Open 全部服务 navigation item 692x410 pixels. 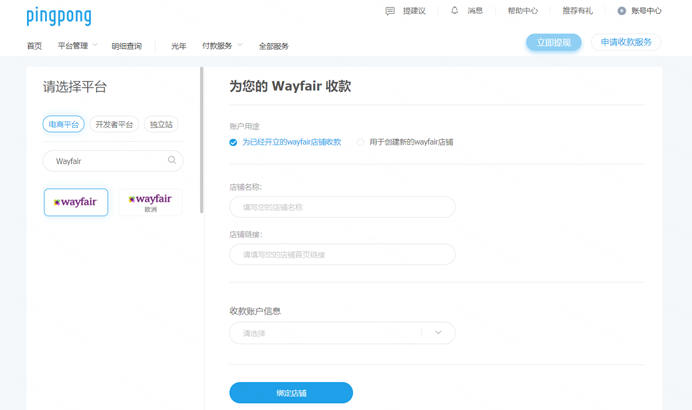[x=274, y=46]
